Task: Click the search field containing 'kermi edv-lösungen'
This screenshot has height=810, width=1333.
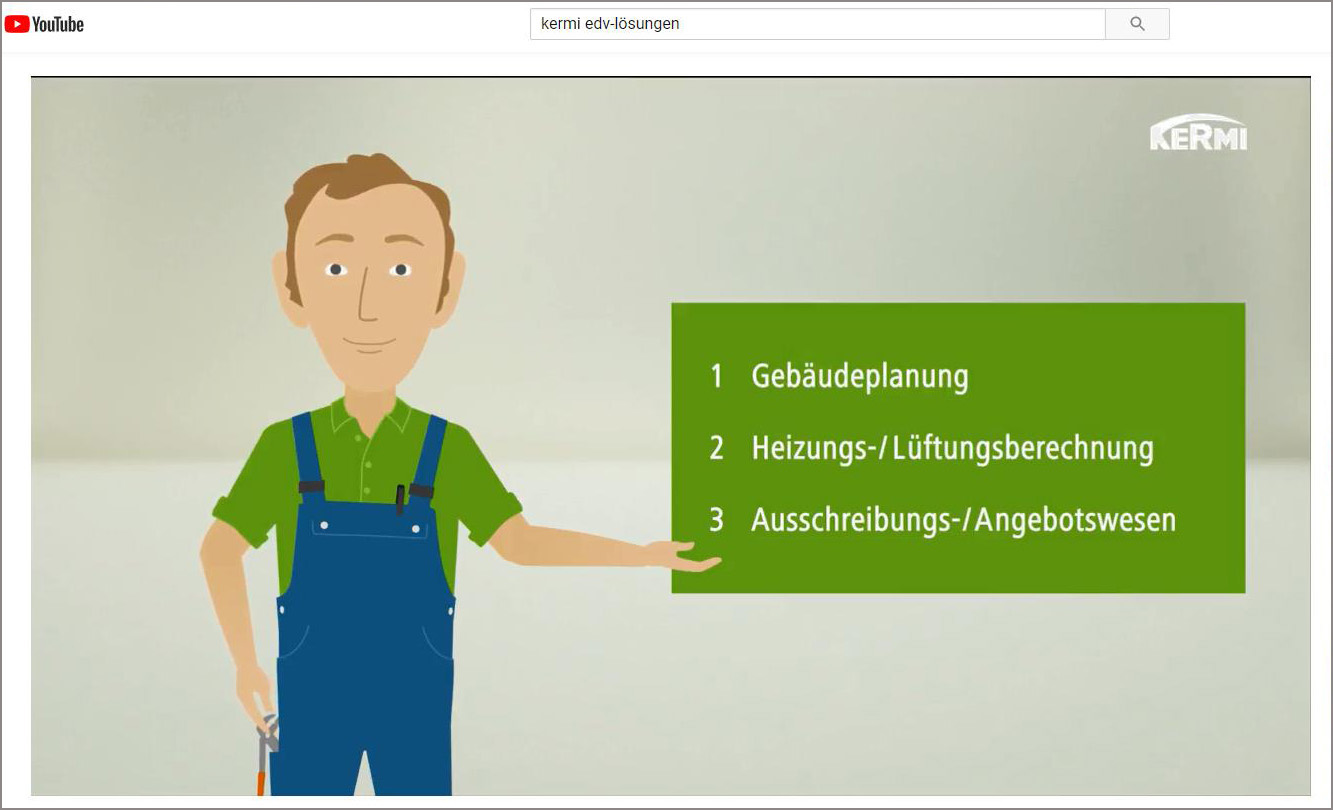Action: tap(817, 24)
